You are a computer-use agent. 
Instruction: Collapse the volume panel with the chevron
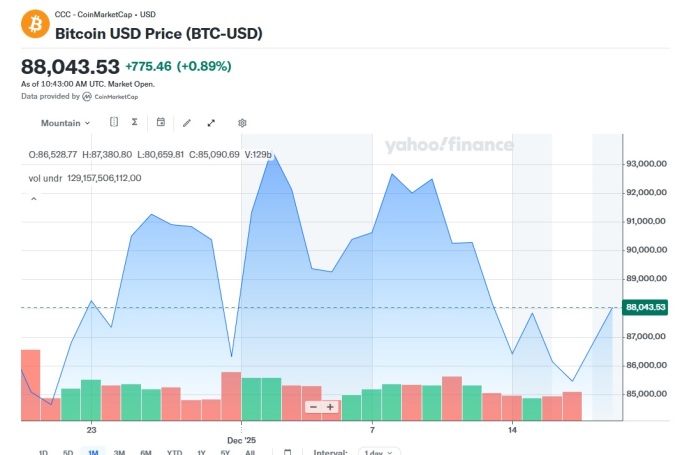33,199
